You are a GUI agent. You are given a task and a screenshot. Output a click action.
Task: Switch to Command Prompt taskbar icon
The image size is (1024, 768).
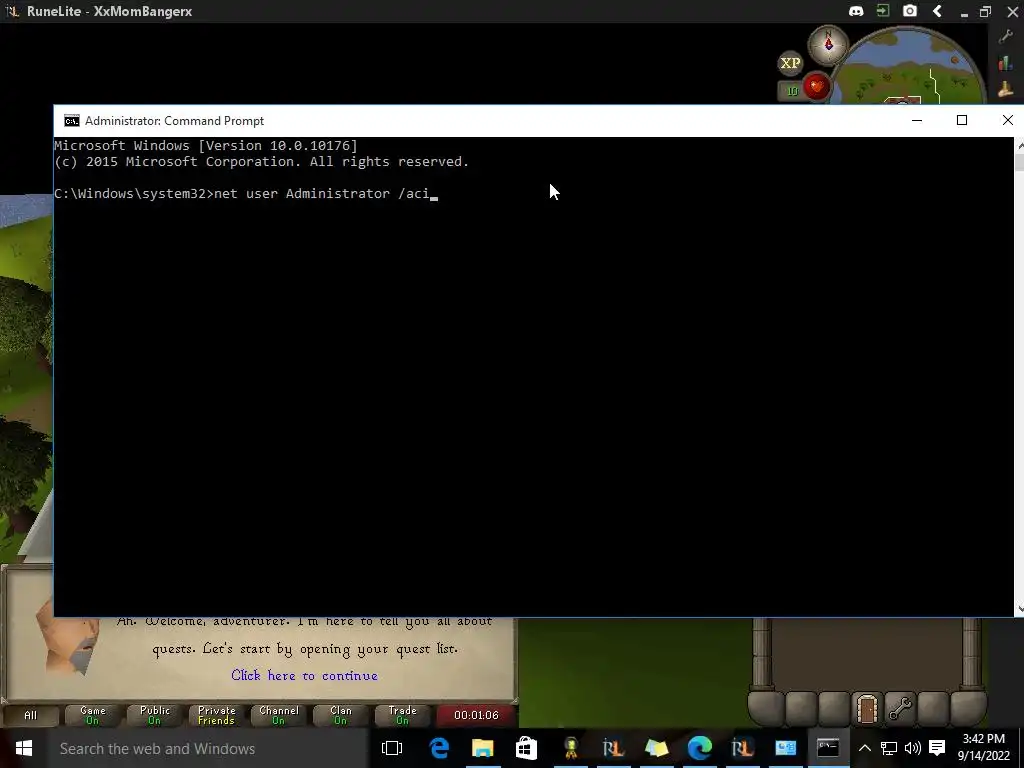coord(828,748)
